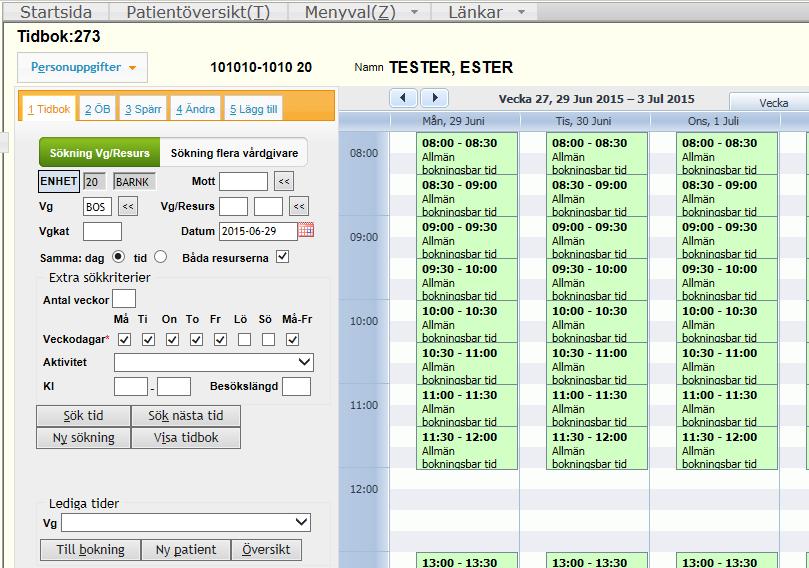Select Wednesday 08:30 - 09:00 bookable slot
This screenshot has width=809, height=568.
[726, 196]
